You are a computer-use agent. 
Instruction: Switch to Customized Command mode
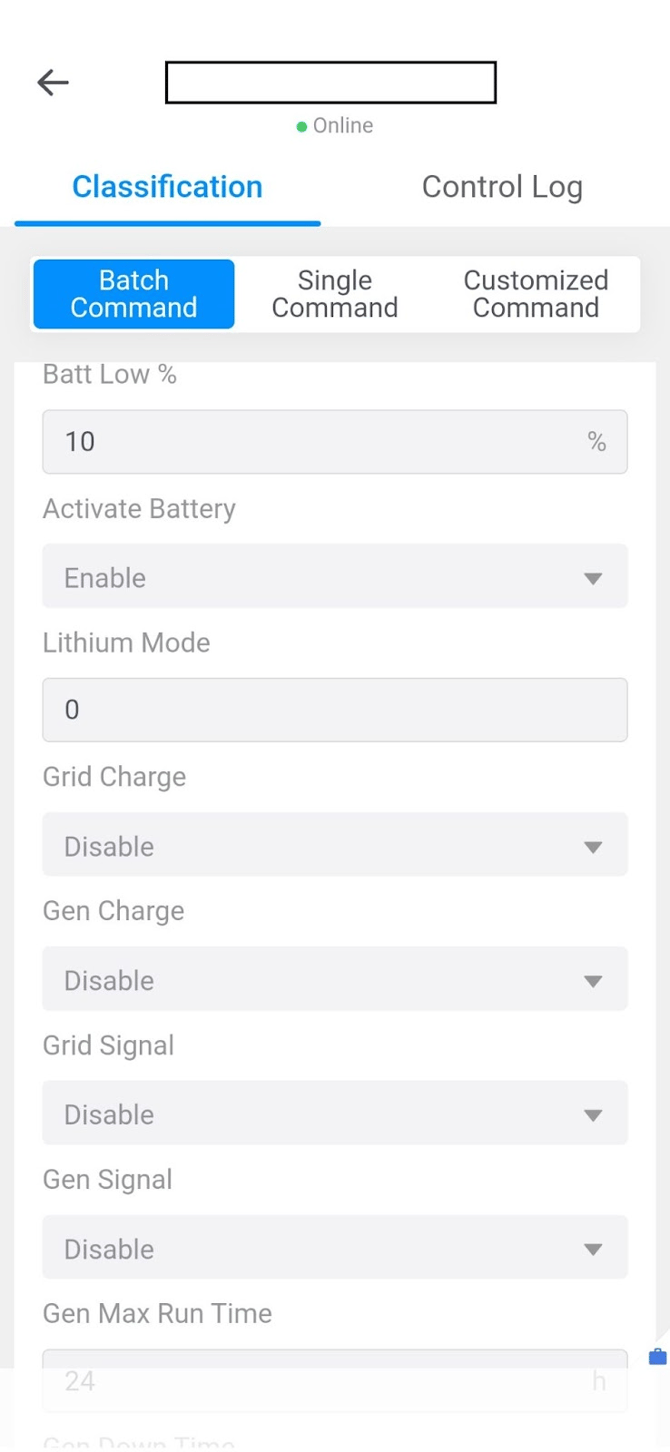536,294
